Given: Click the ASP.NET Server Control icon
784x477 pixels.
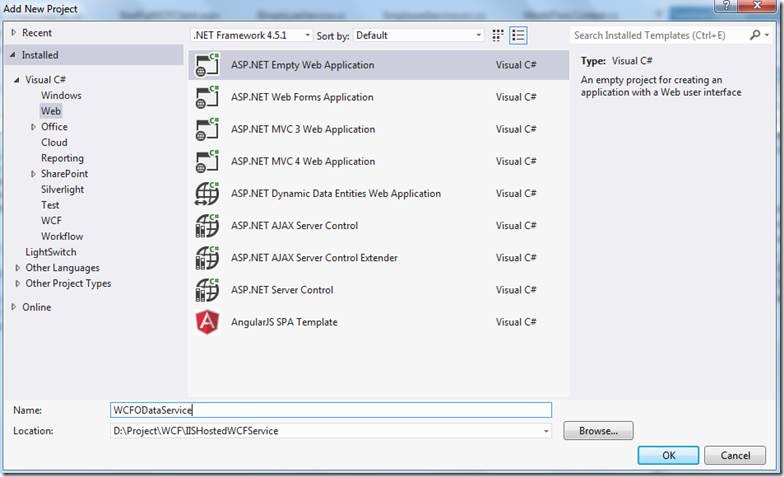Looking at the screenshot, I should (207, 290).
